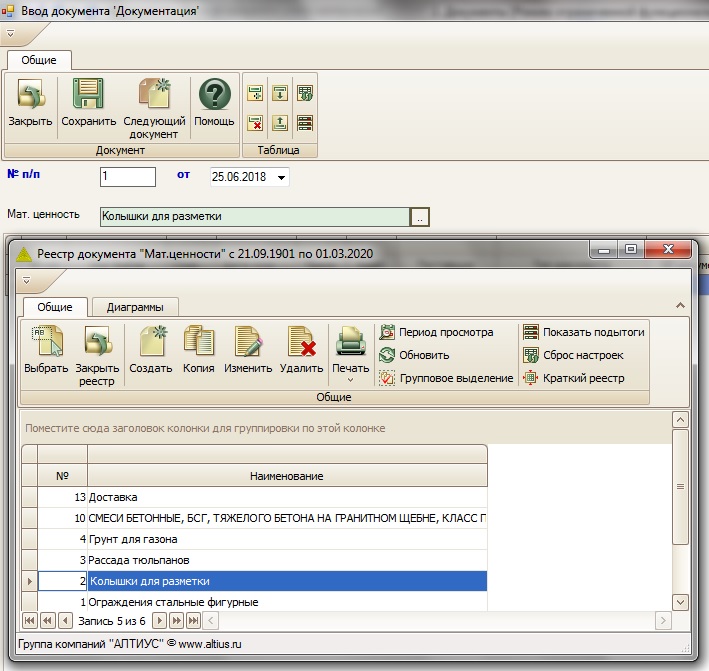The width and height of the screenshot is (709, 671).
Task: Duplicate record with Копия icon
Action: coord(199,341)
